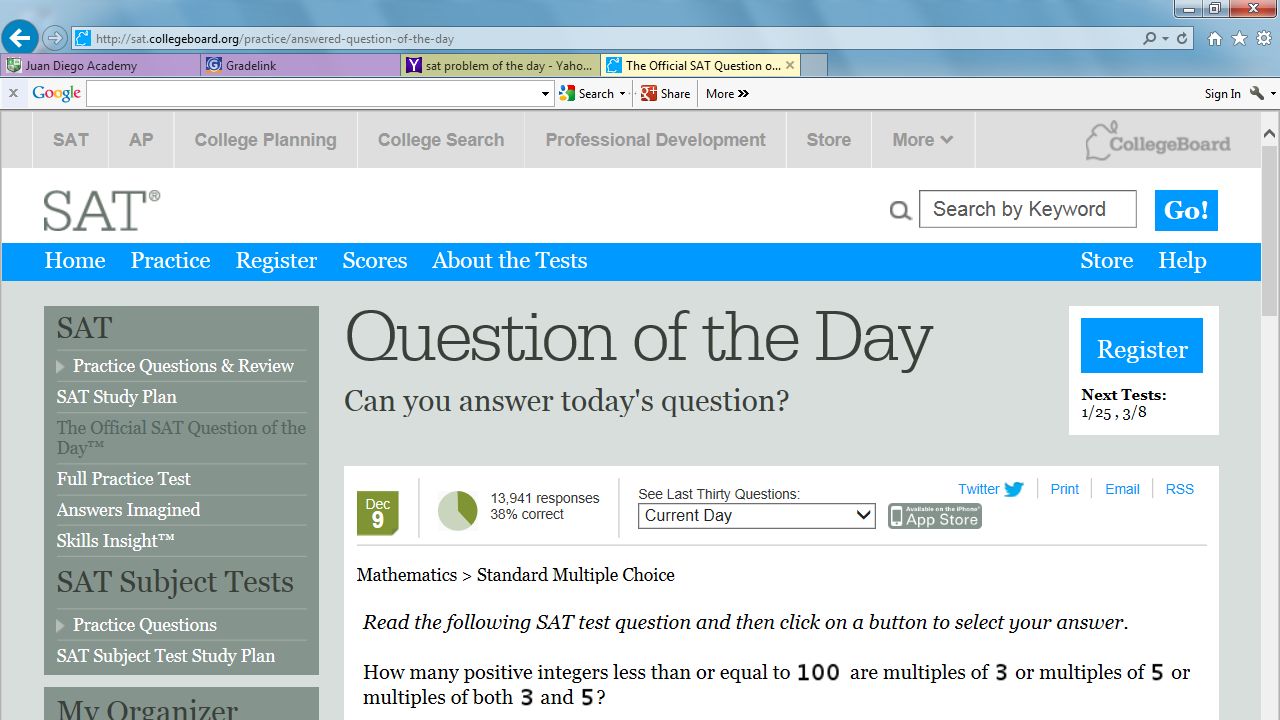This screenshot has width=1280, height=720.
Task: Click Sign In on the Google toolbar
Action: tap(1222, 93)
